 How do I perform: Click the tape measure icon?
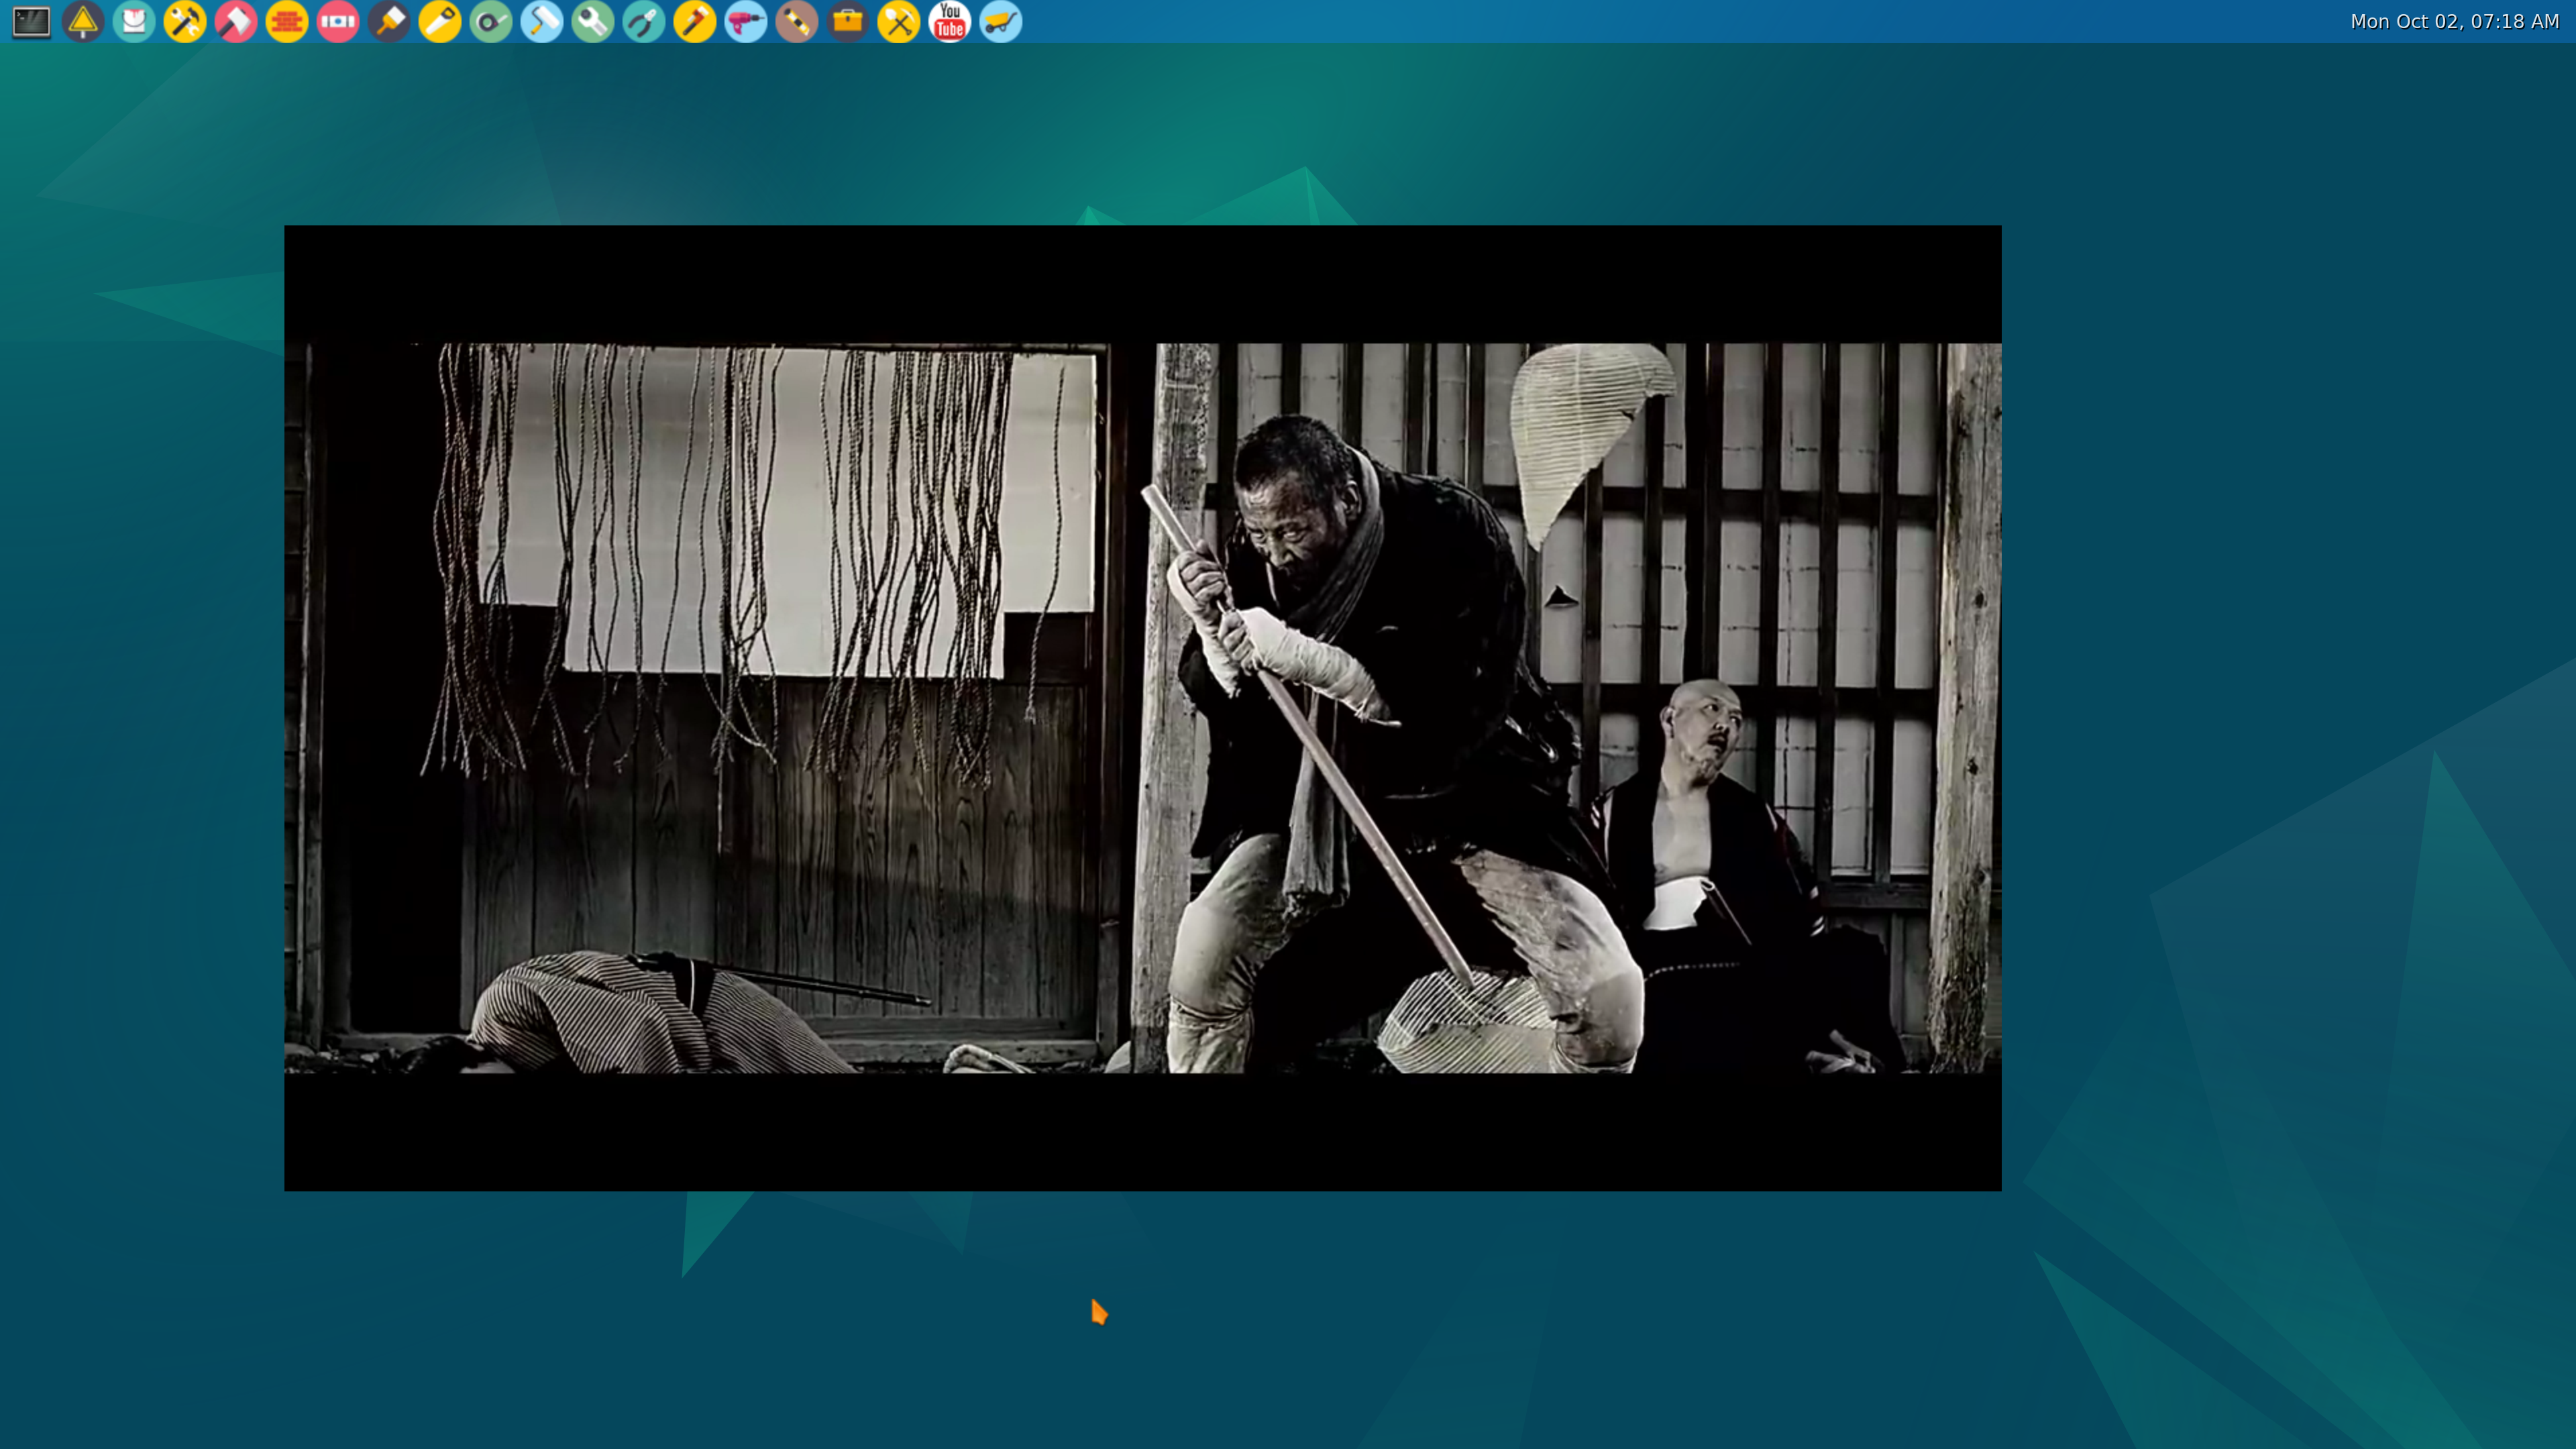(491, 21)
